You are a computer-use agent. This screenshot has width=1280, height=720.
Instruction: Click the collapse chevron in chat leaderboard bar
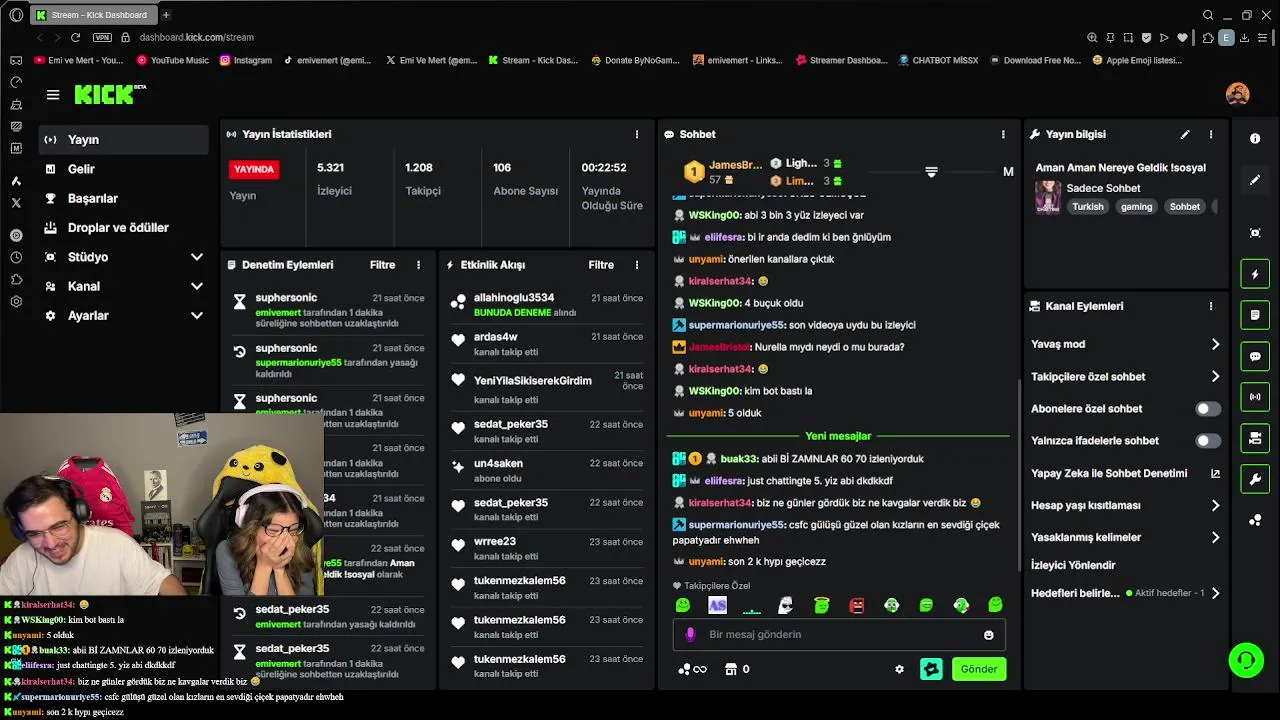point(931,172)
